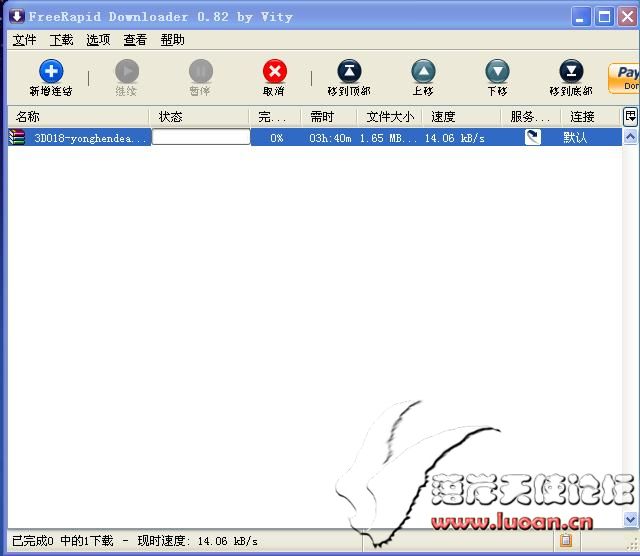Open the column chooser icon in table corner
640x556 pixels.
coord(630,117)
